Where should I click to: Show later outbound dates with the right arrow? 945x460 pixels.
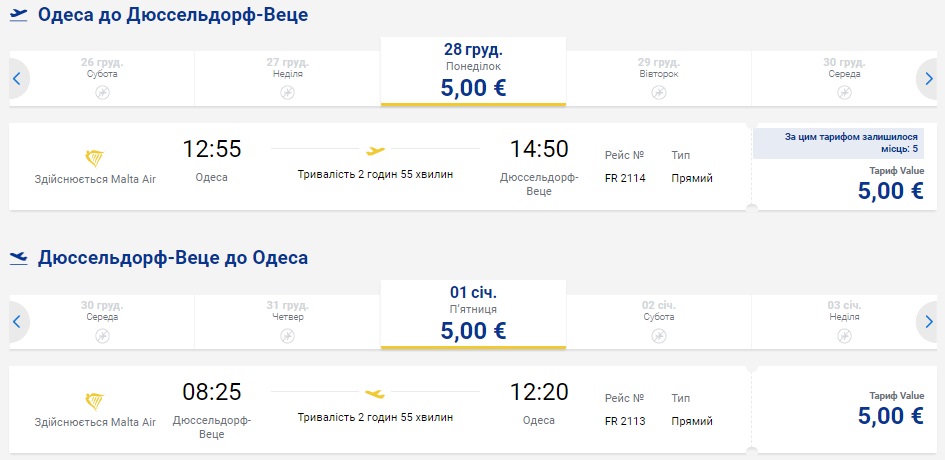click(929, 78)
